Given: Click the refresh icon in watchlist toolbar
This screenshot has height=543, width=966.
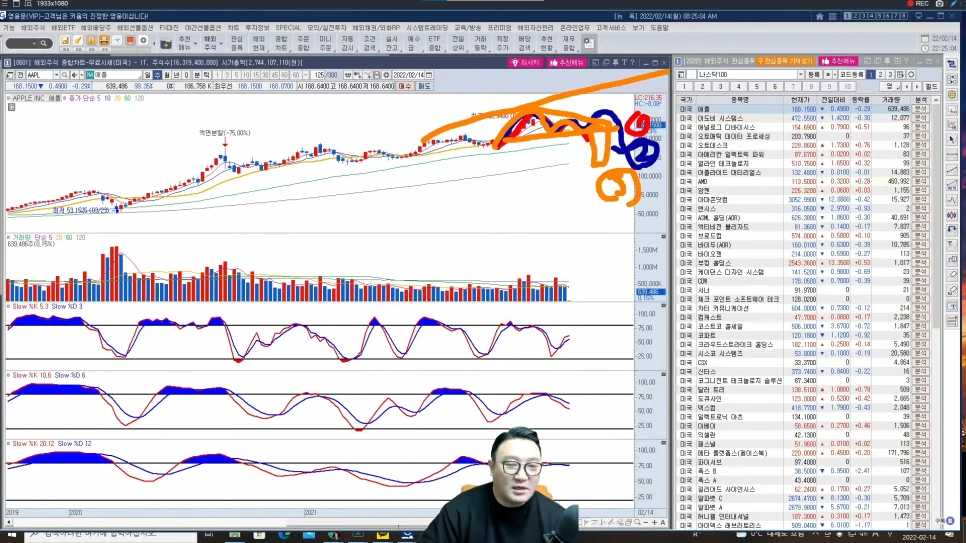Looking at the screenshot, I should click(x=911, y=75).
